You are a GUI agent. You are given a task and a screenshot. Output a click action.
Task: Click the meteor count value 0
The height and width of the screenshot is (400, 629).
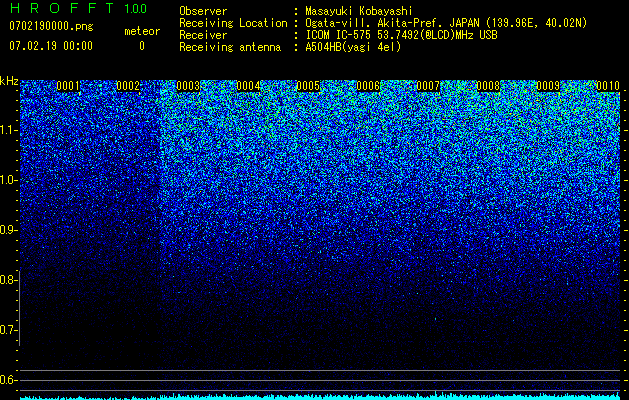142,46
